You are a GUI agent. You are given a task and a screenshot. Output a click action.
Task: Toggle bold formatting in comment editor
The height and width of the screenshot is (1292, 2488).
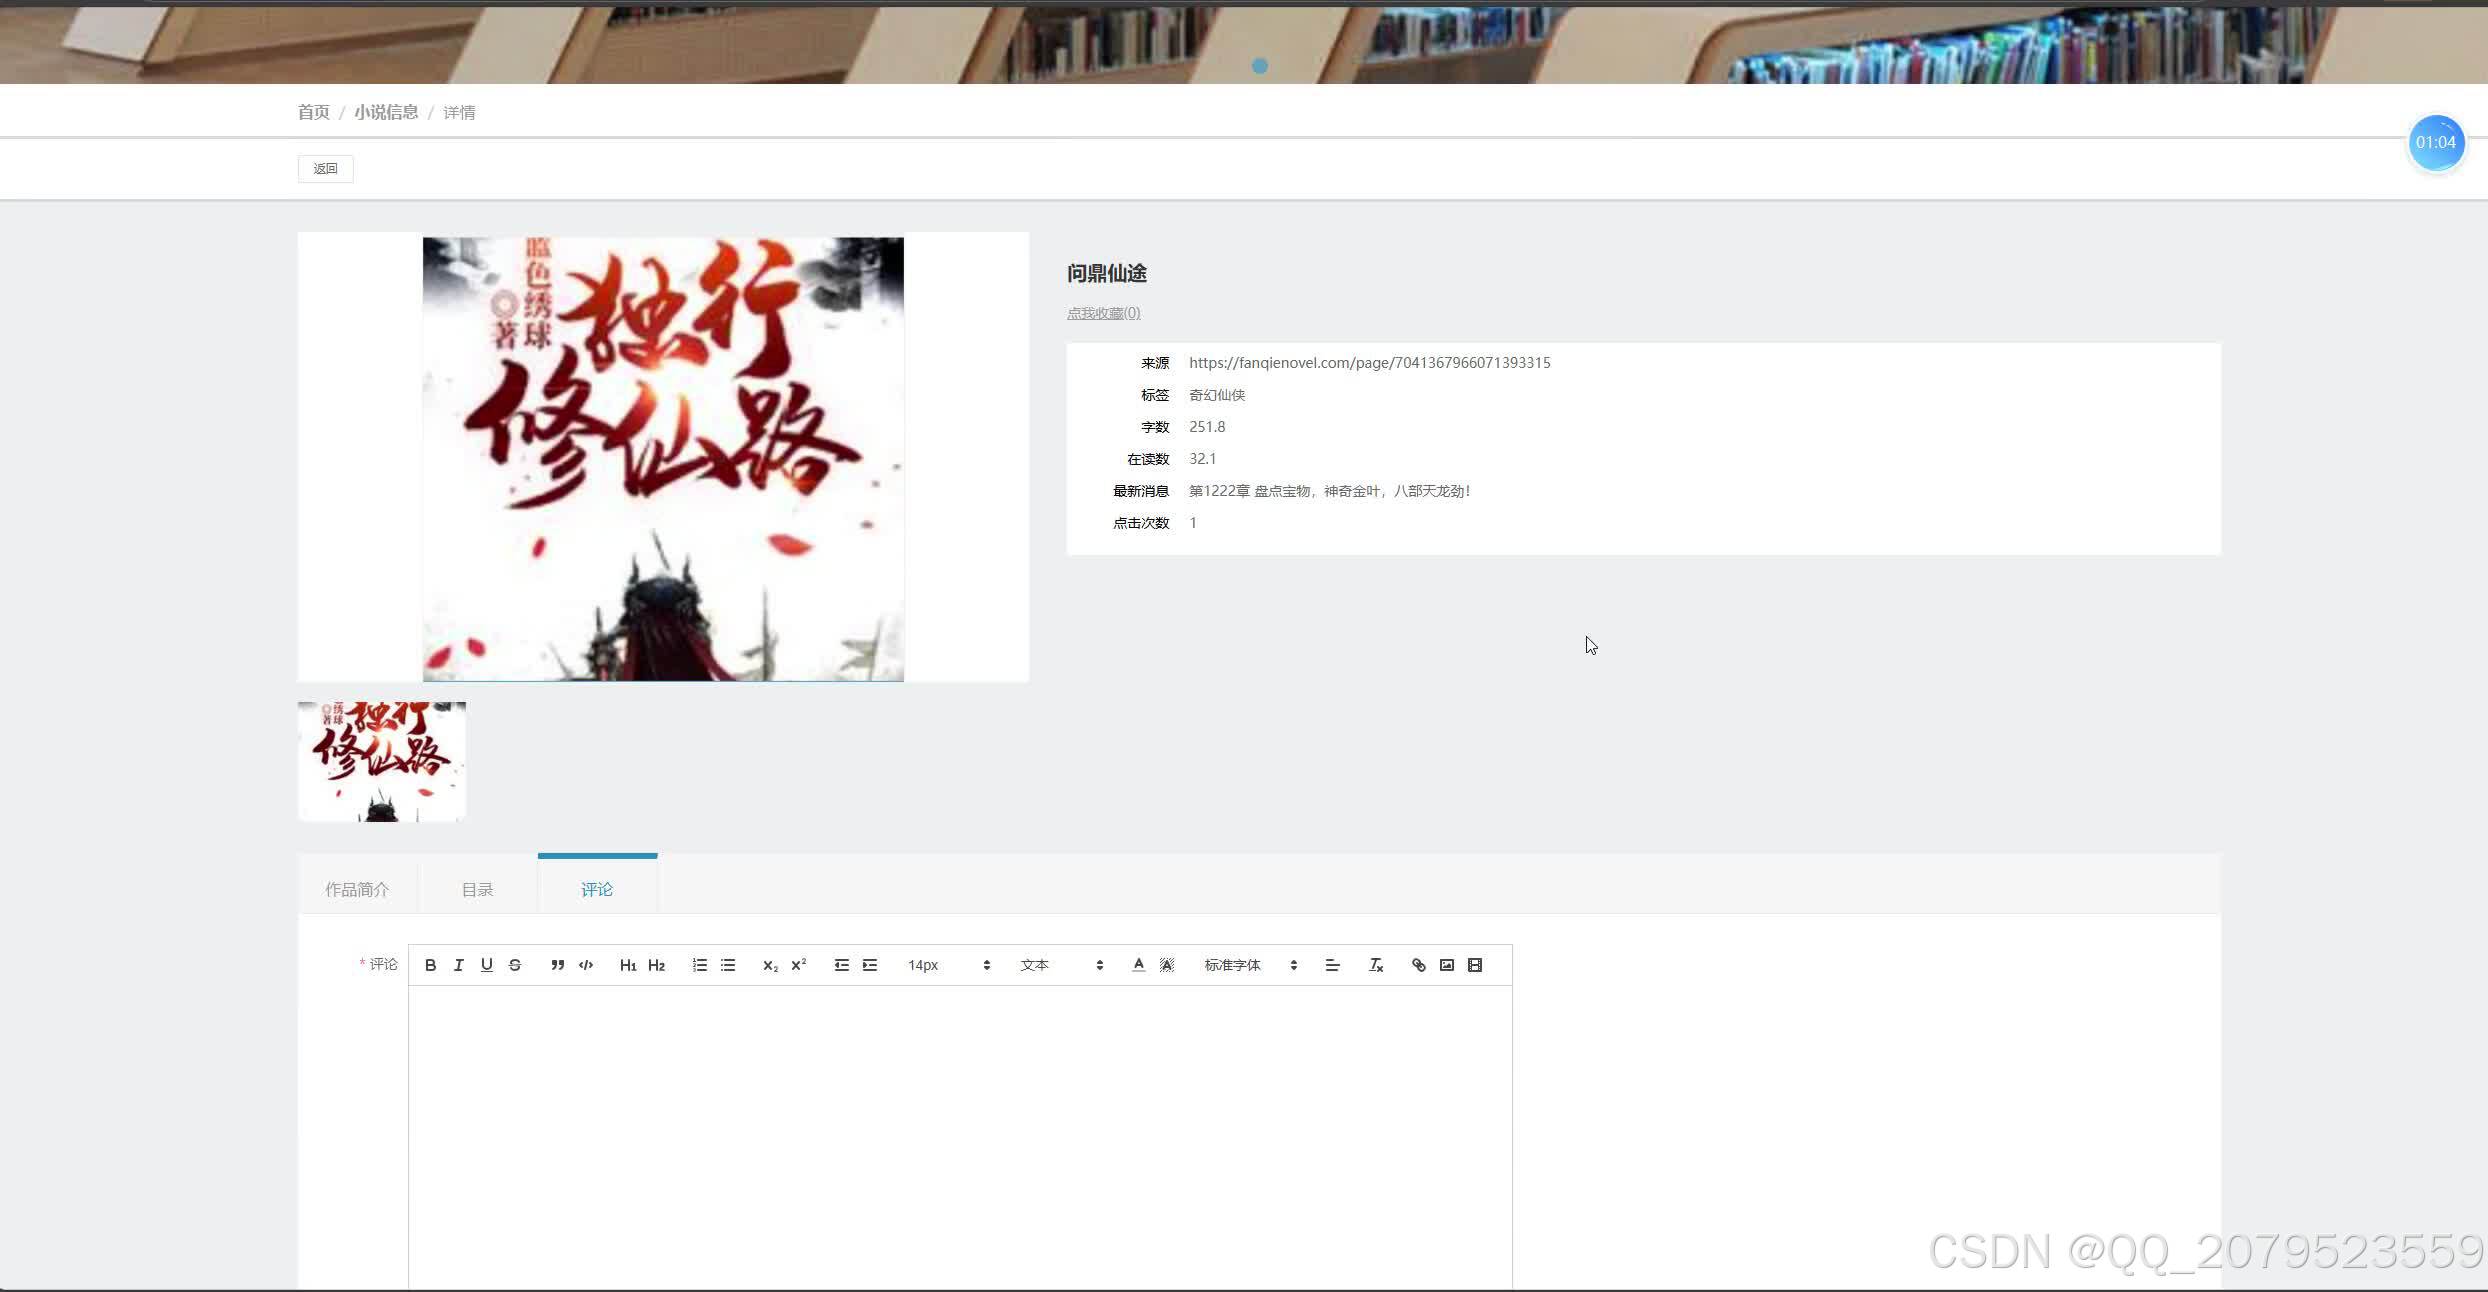[430, 965]
